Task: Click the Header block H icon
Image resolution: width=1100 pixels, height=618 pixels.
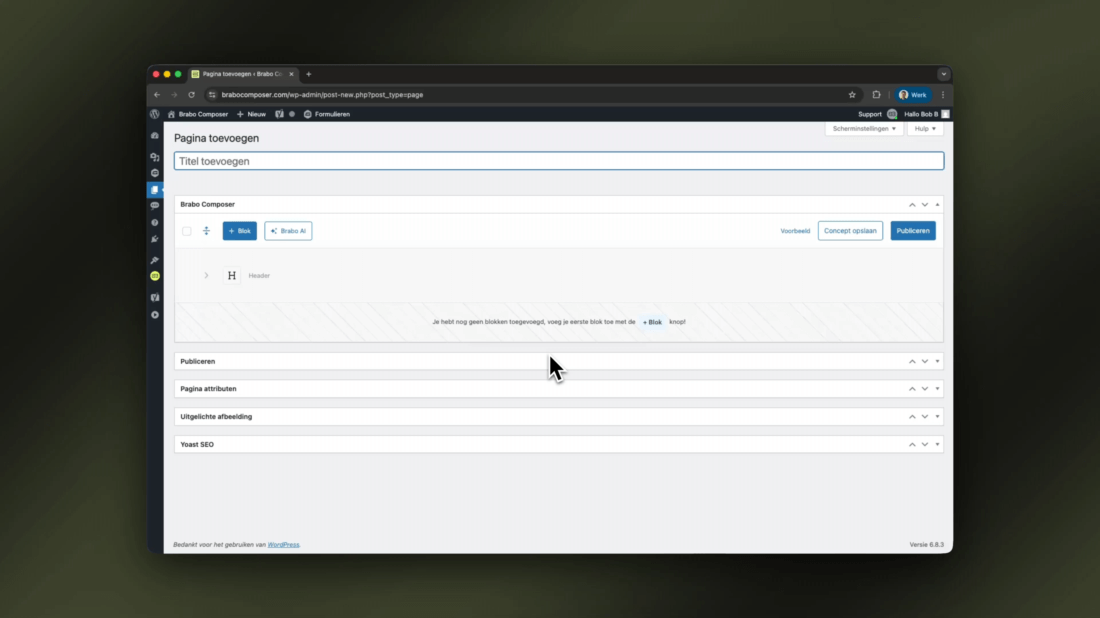Action: tap(232, 276)
